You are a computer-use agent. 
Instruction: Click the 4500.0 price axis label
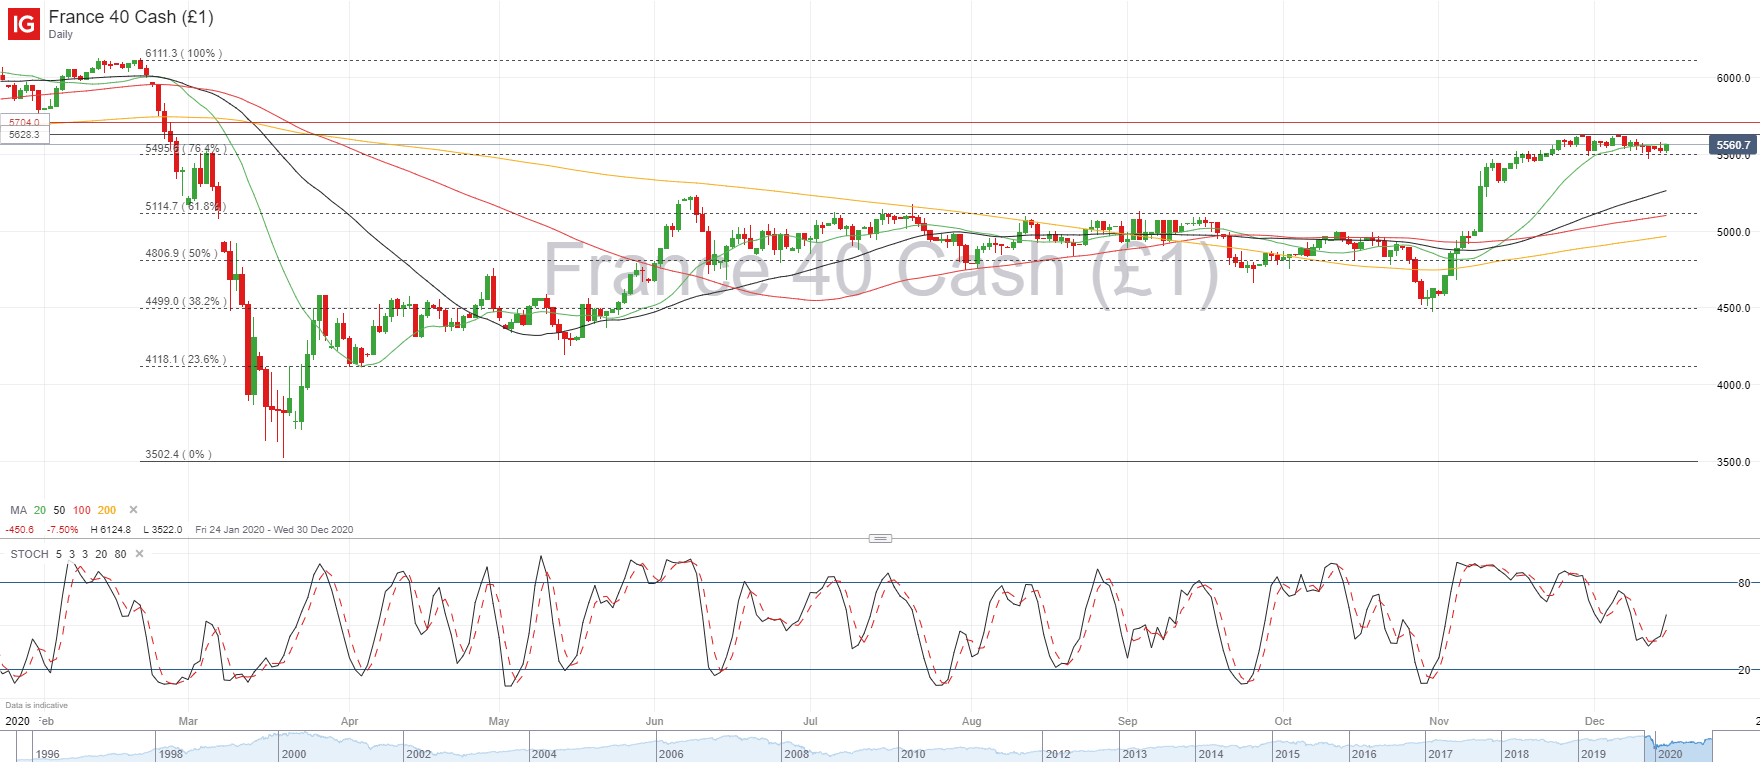point(1733,308)
